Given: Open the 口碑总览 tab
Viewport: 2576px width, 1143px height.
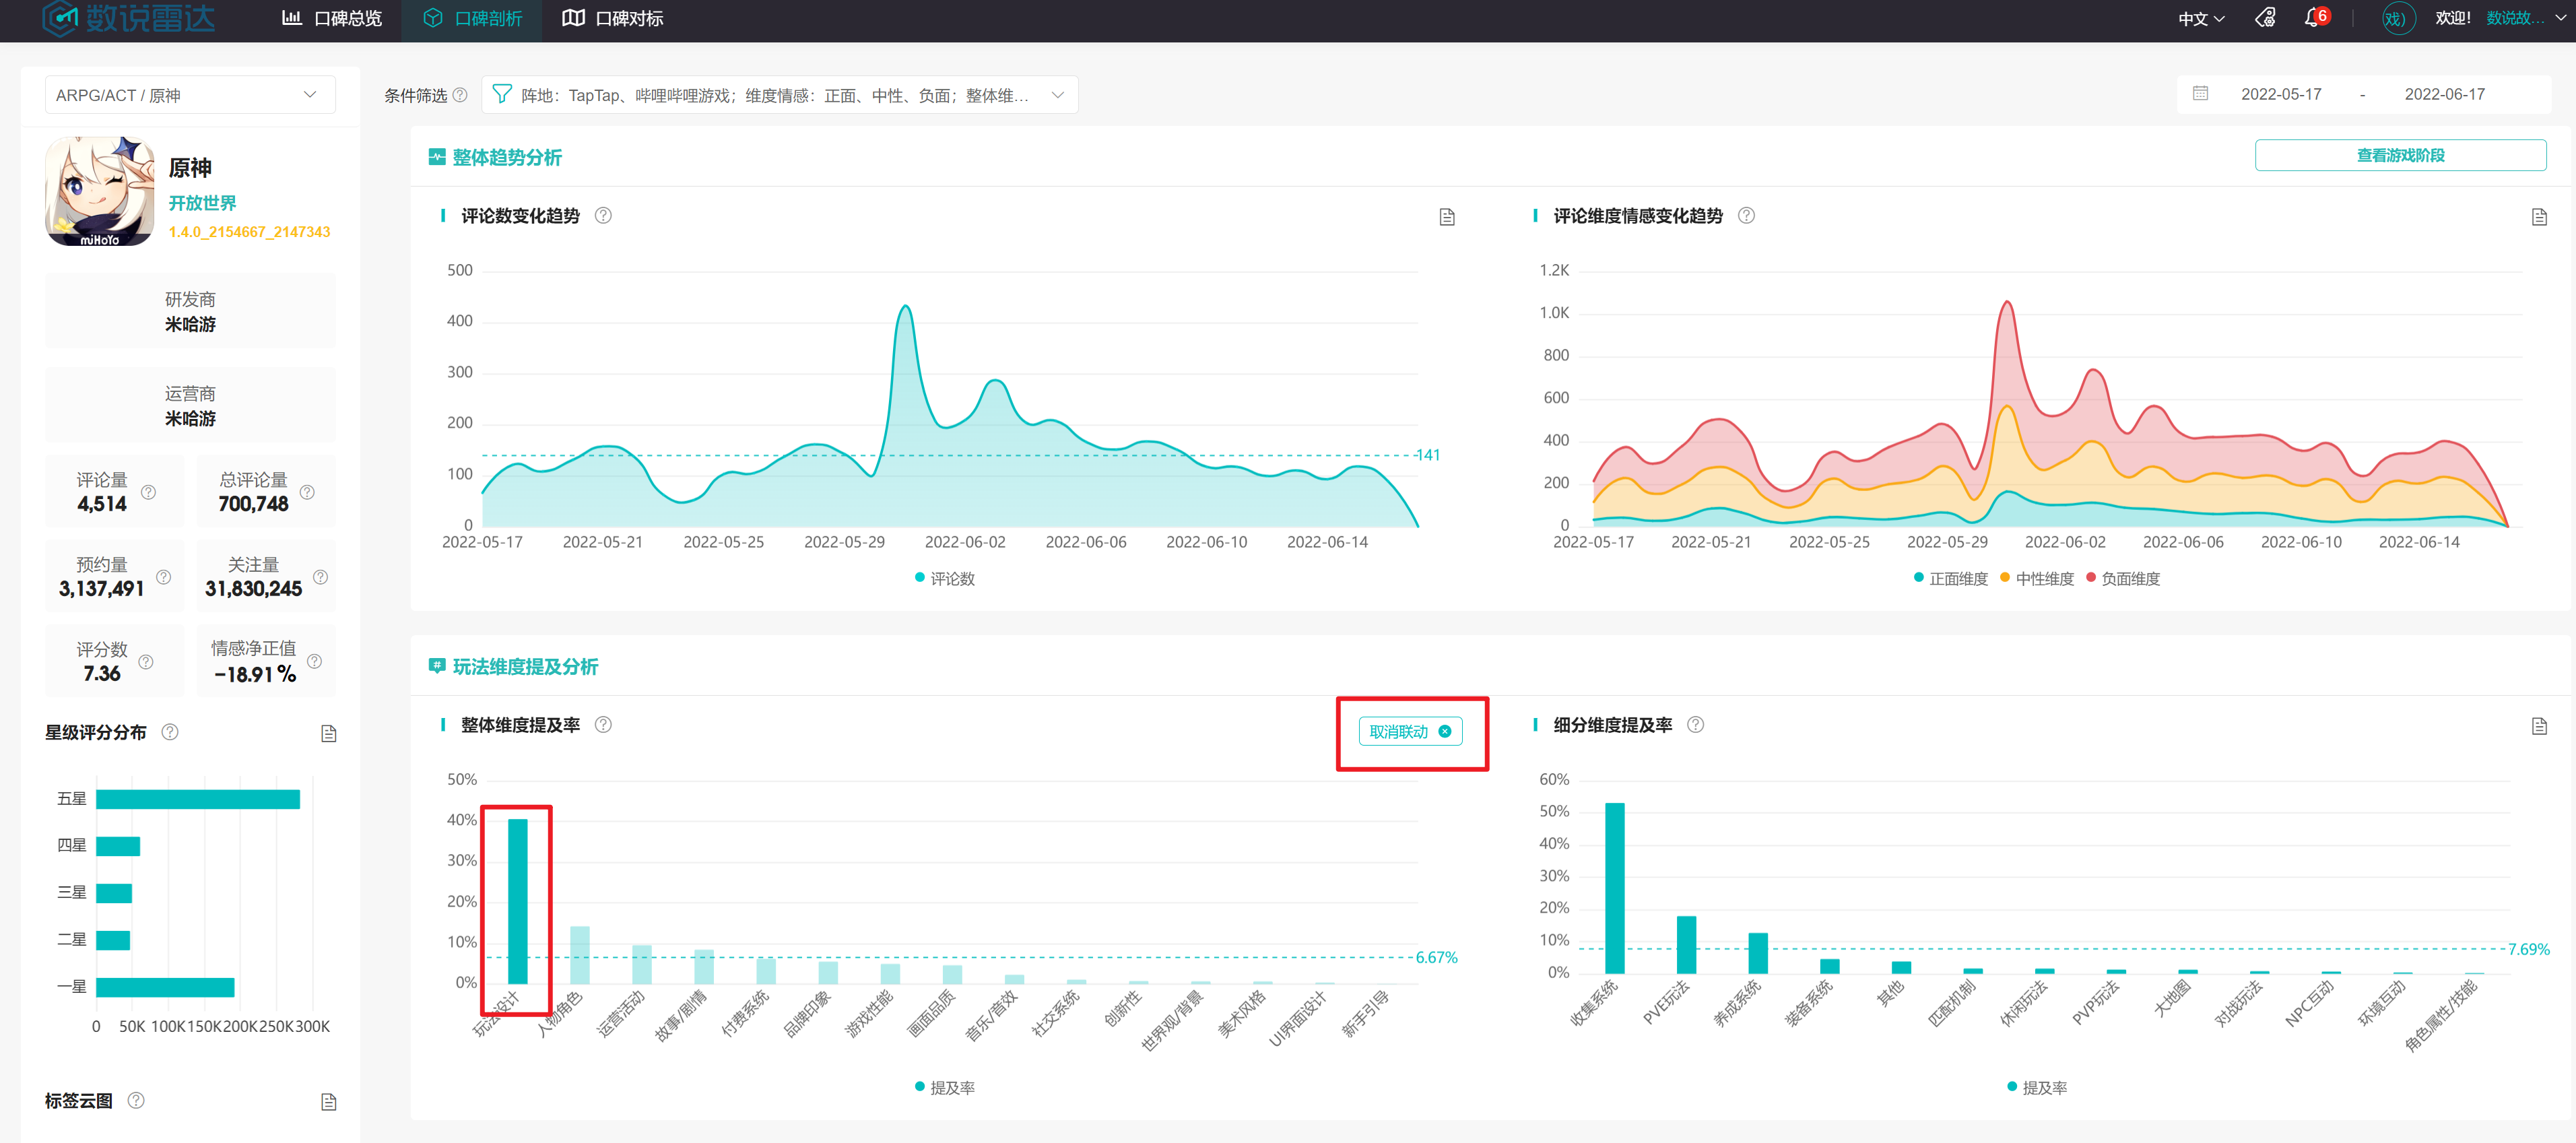Looking at the screenshot, I should pos(332,18).
